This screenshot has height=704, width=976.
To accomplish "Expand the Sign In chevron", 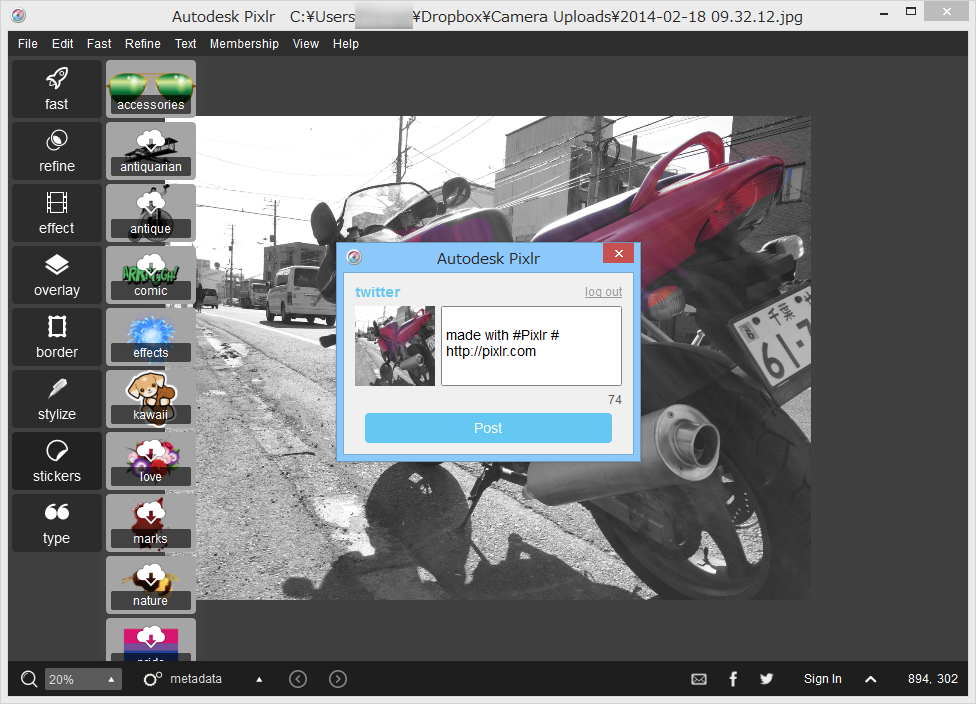I will pos(871,680).
